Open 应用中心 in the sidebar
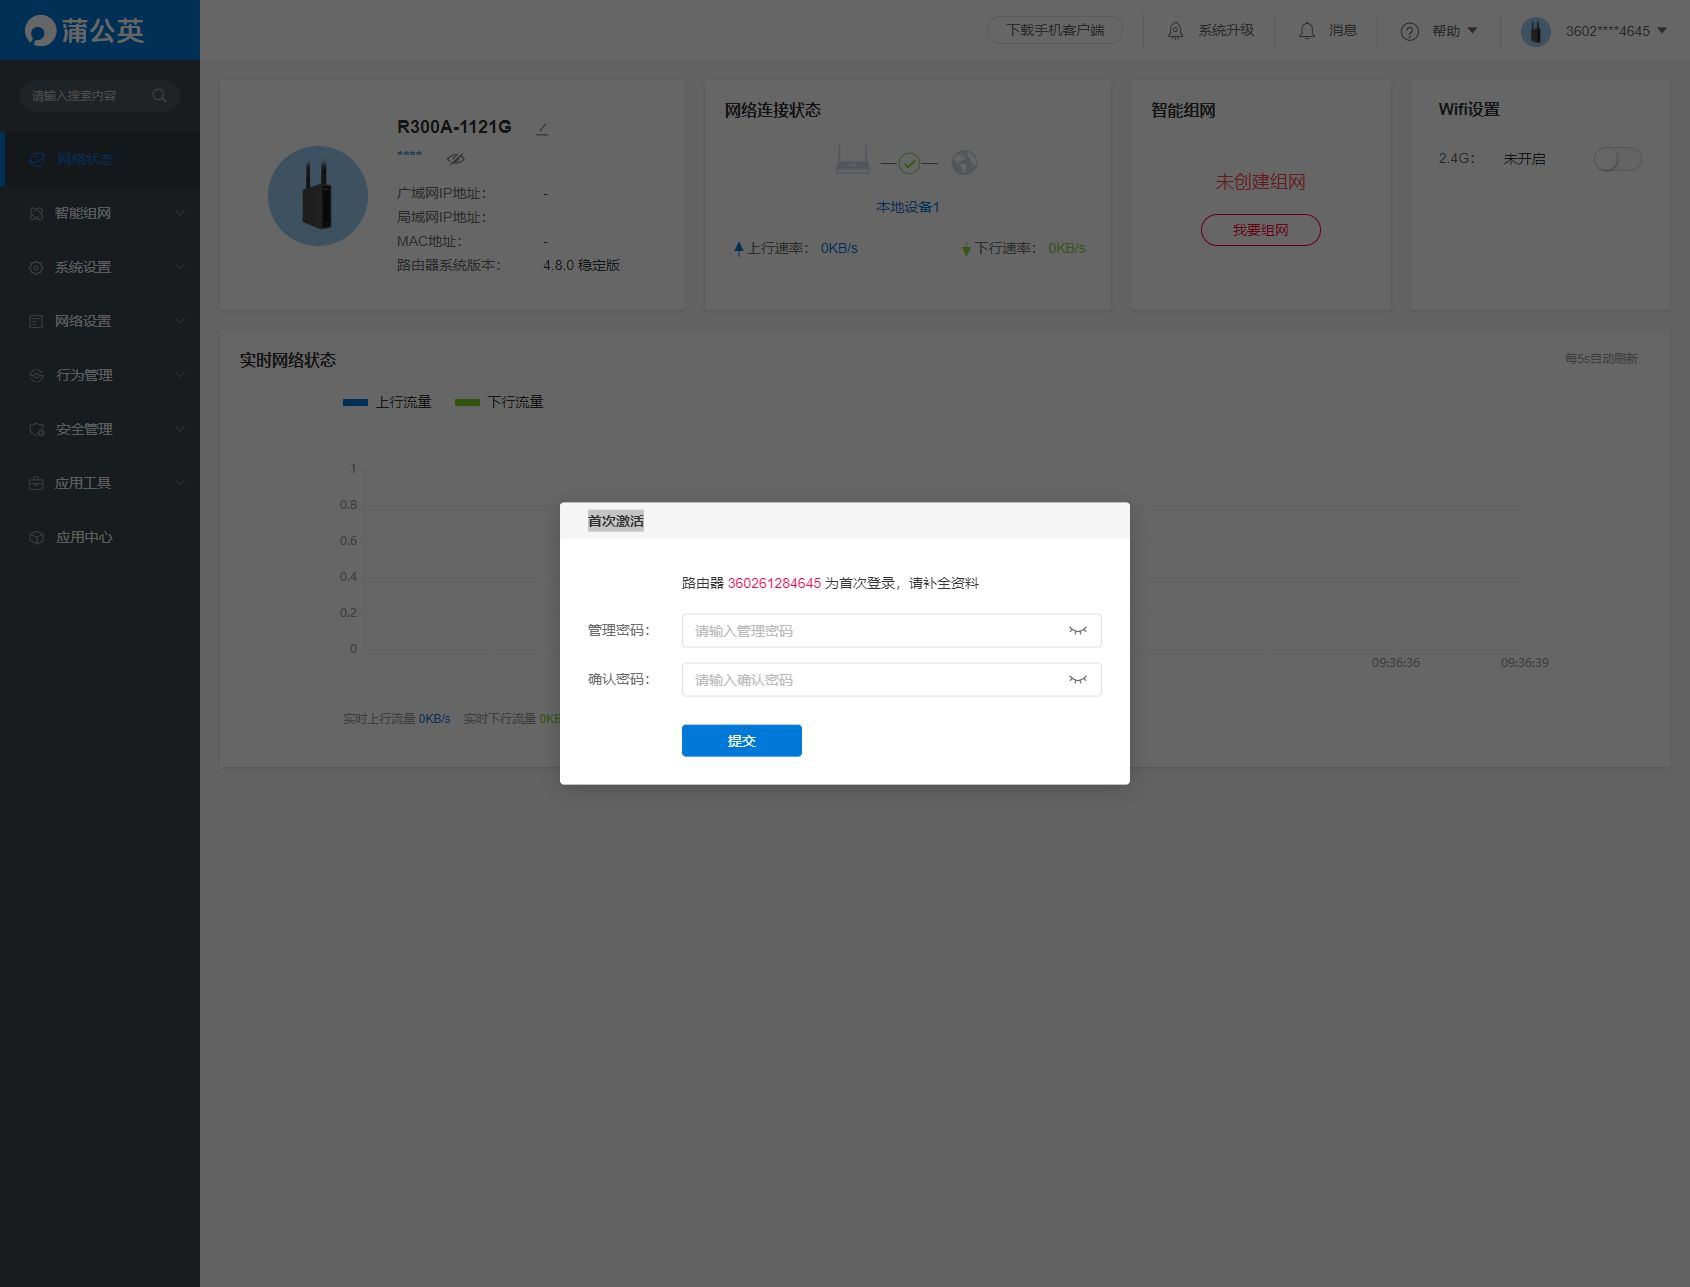This screenshot has height=1287, width=1690. [x=100, y=537]
